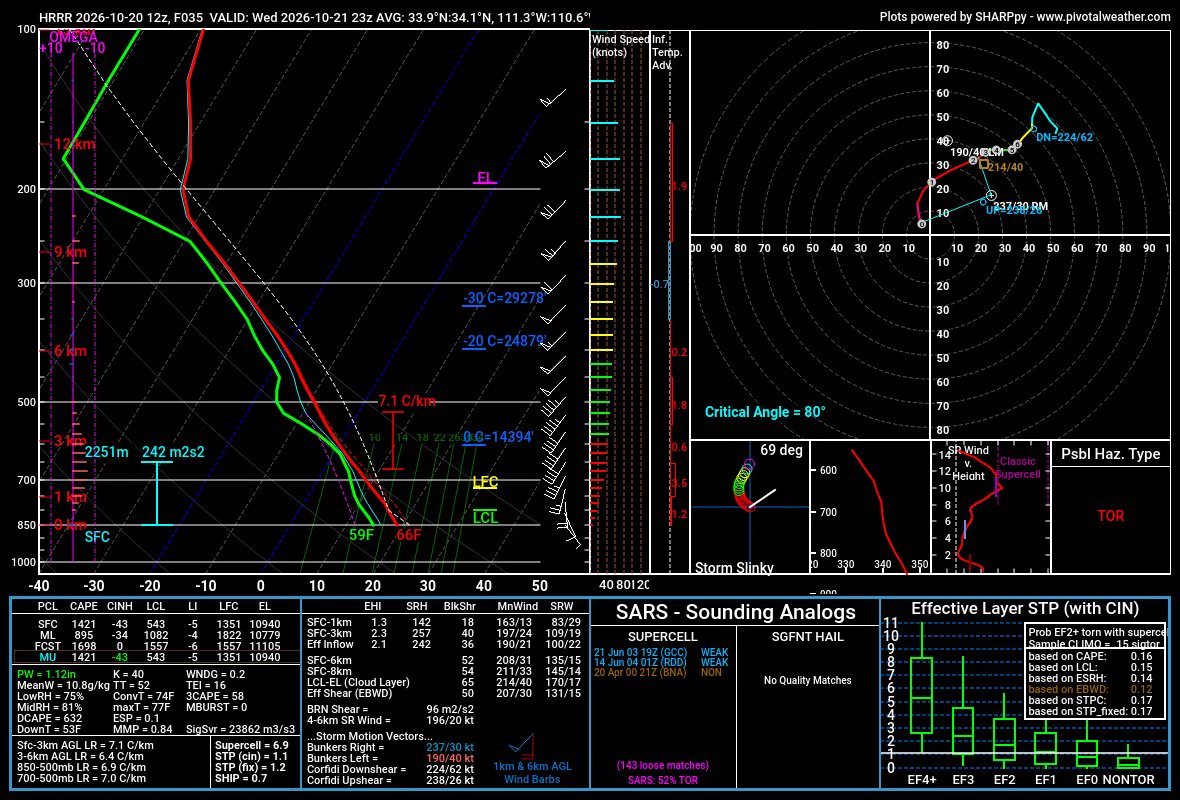Click the BRN Shear = 96 m2/s2 row
Screen dimensions: 1180x800
tap(391, 709)
